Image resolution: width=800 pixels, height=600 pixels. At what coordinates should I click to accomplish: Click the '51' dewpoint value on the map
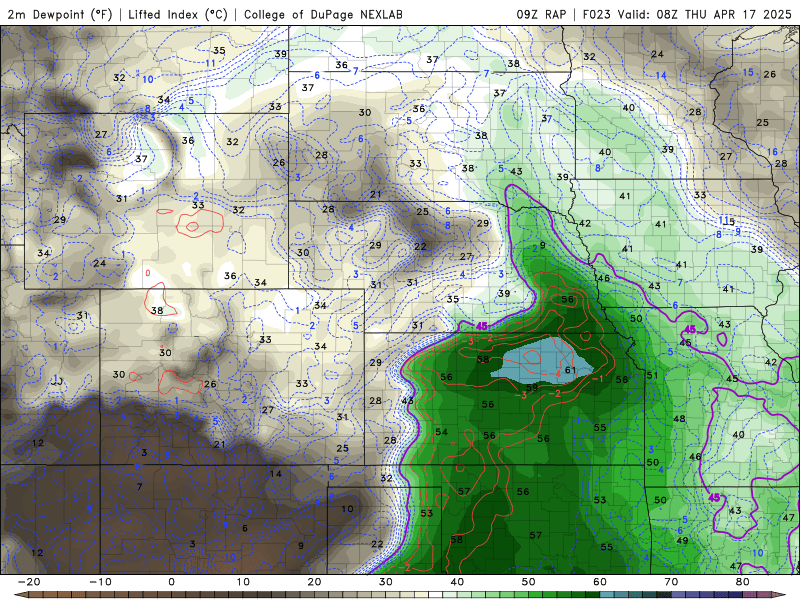tap(652, 376)
